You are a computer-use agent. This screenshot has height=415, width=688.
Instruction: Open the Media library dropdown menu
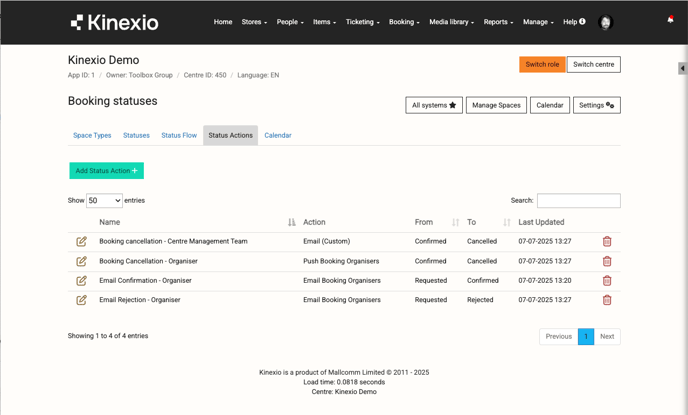[x=451, y=22]
